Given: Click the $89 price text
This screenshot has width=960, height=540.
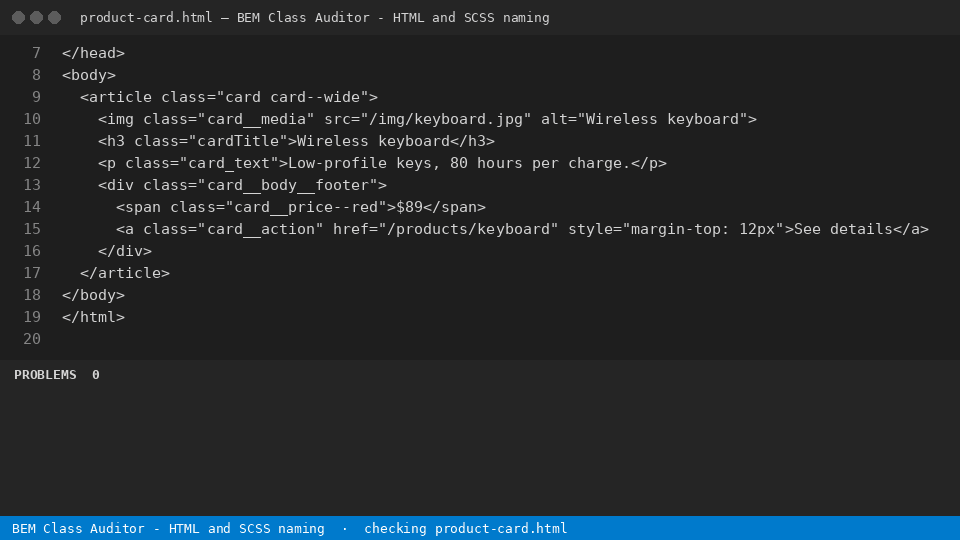Looking at the screenshot, I should [x=410, y=208].
